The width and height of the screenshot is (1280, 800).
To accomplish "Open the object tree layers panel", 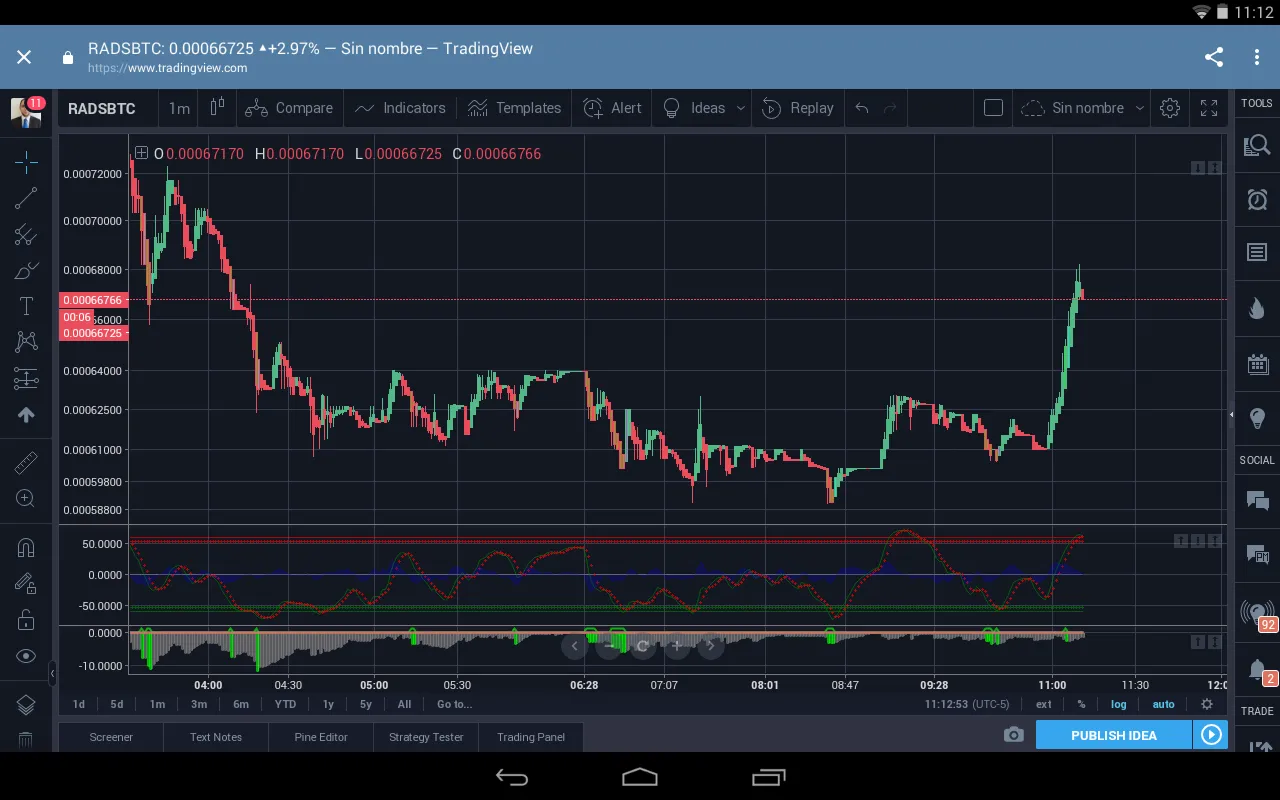I will coord(26,704).
